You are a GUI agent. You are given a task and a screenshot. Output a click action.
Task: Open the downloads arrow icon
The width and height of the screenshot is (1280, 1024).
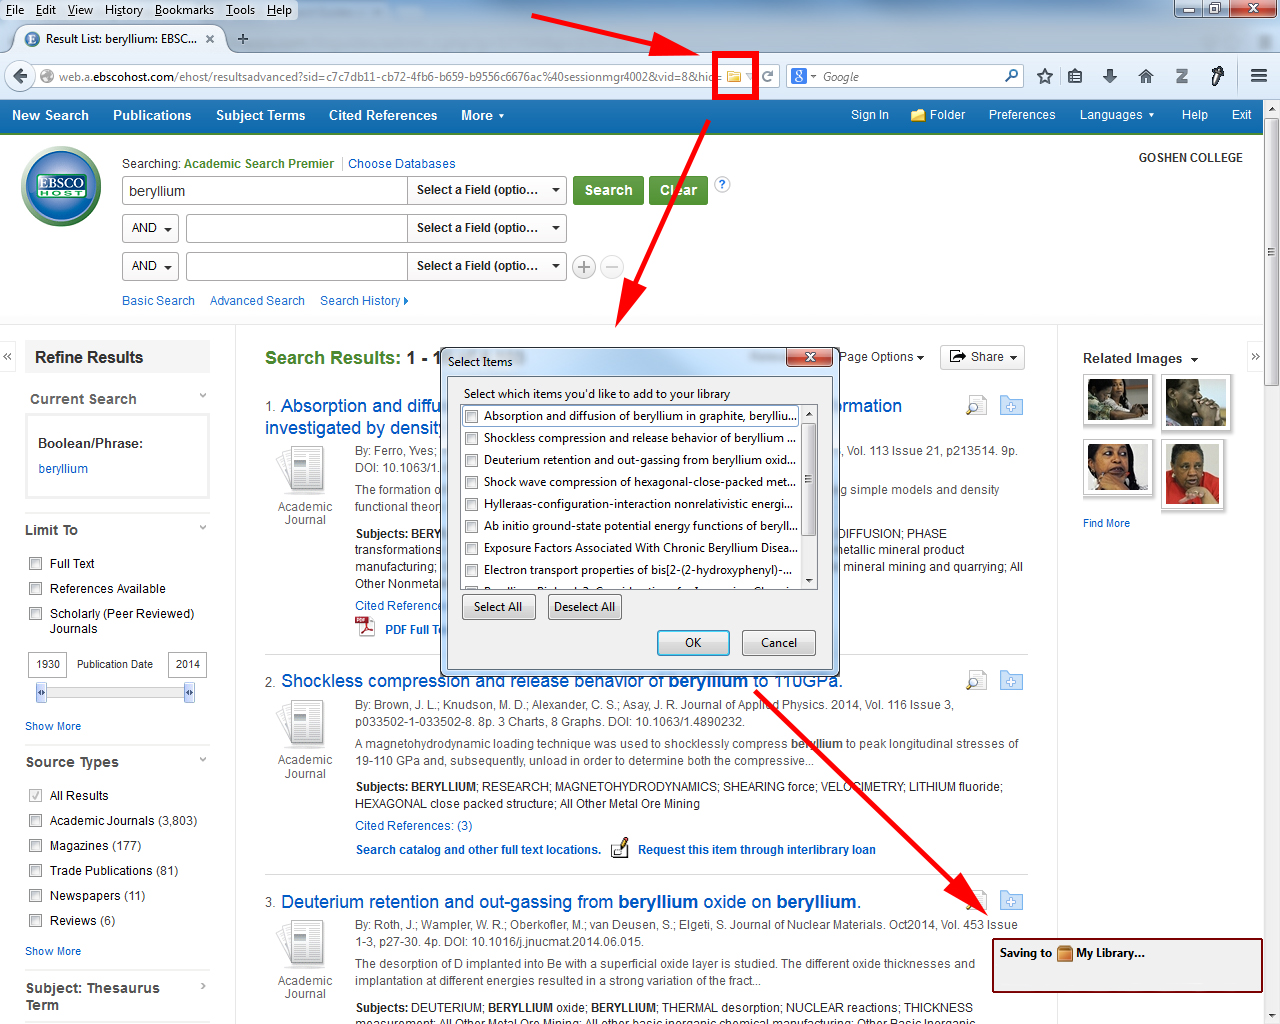click(x=1110, y=76)
